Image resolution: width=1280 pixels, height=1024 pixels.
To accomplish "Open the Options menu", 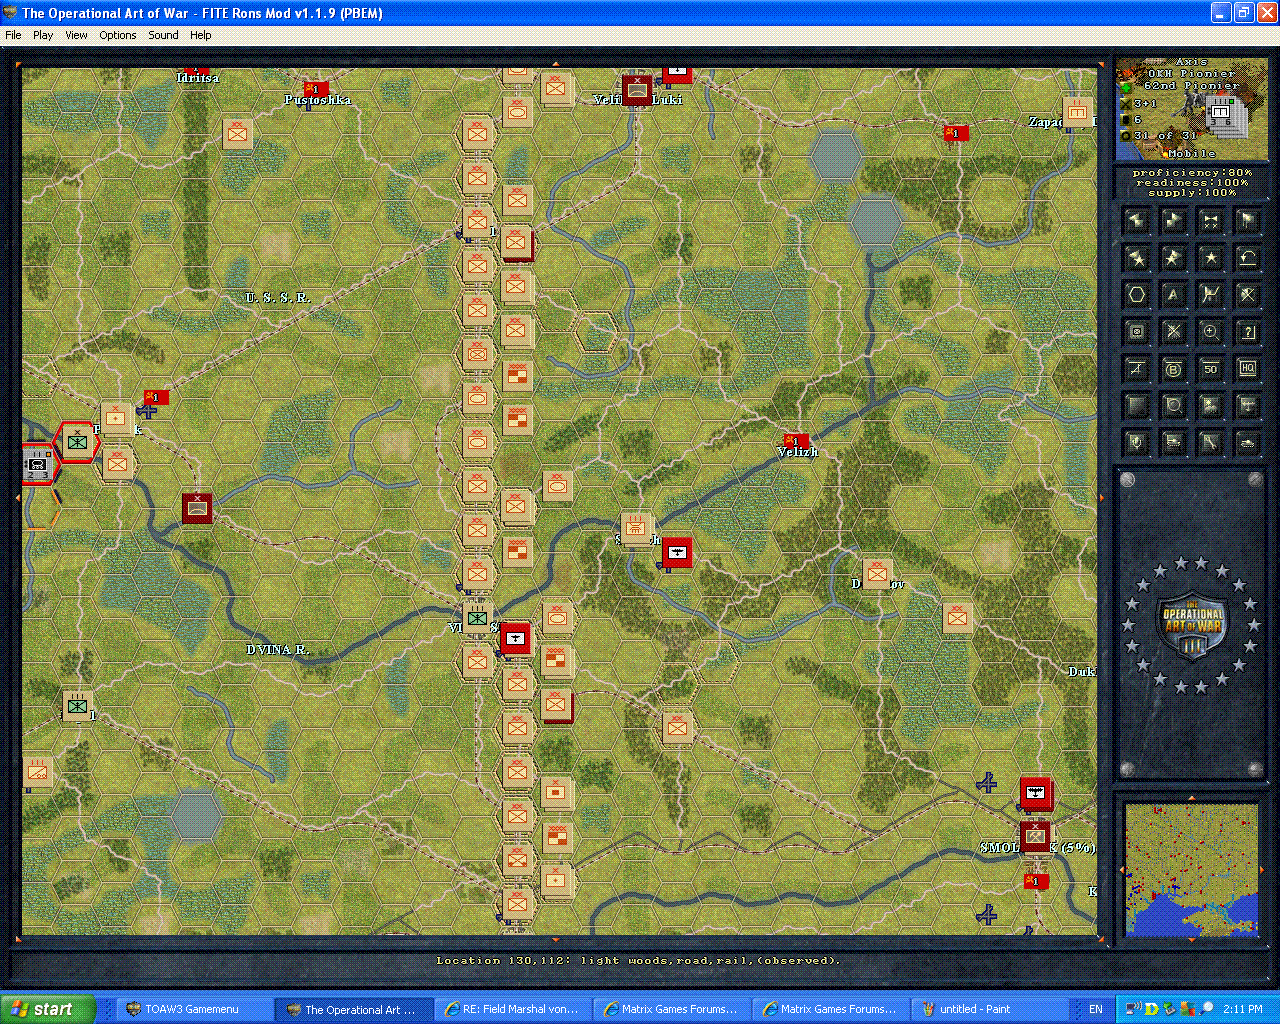I will pyautogui.click(x=118, y=35).
